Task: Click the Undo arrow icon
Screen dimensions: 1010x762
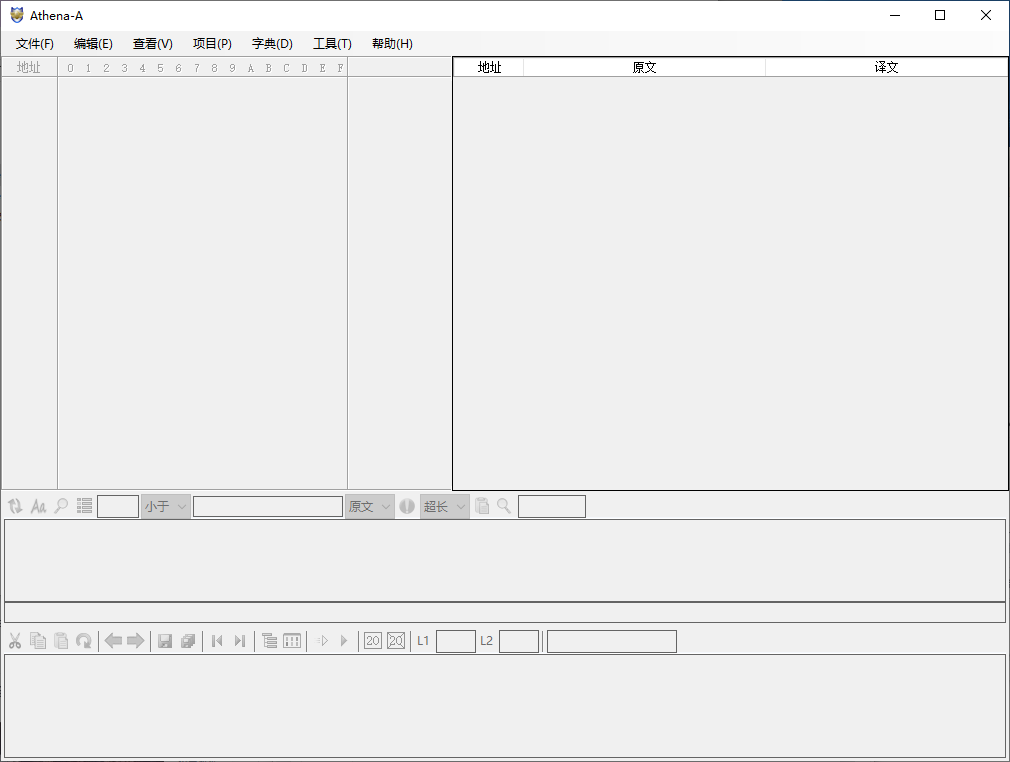Action: point(85,641)
